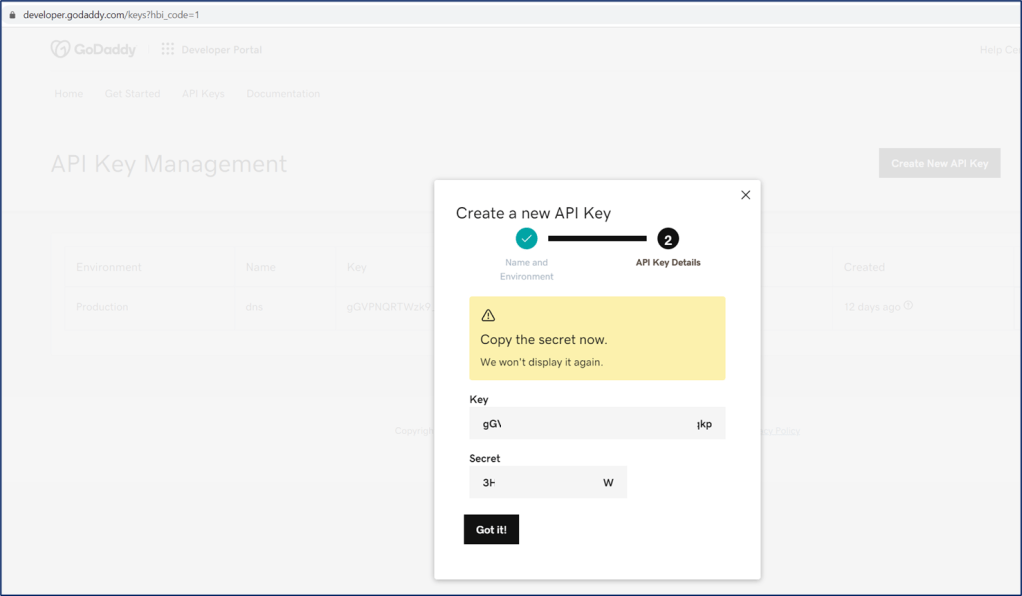Click the warning triangle icon in the yellow notice
The image size is (1022, 596).
point(488,316)
